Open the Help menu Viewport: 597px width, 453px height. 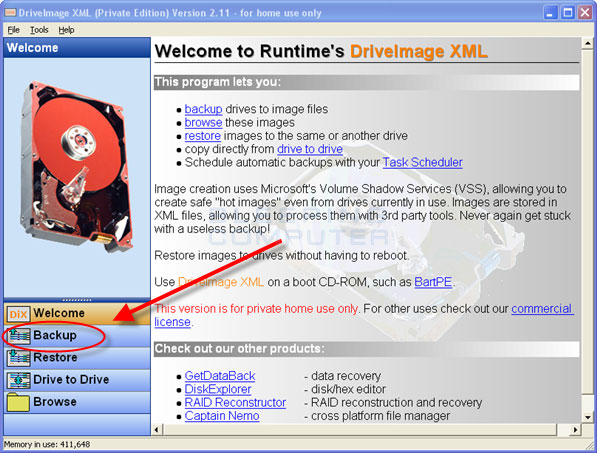[66, 30]
